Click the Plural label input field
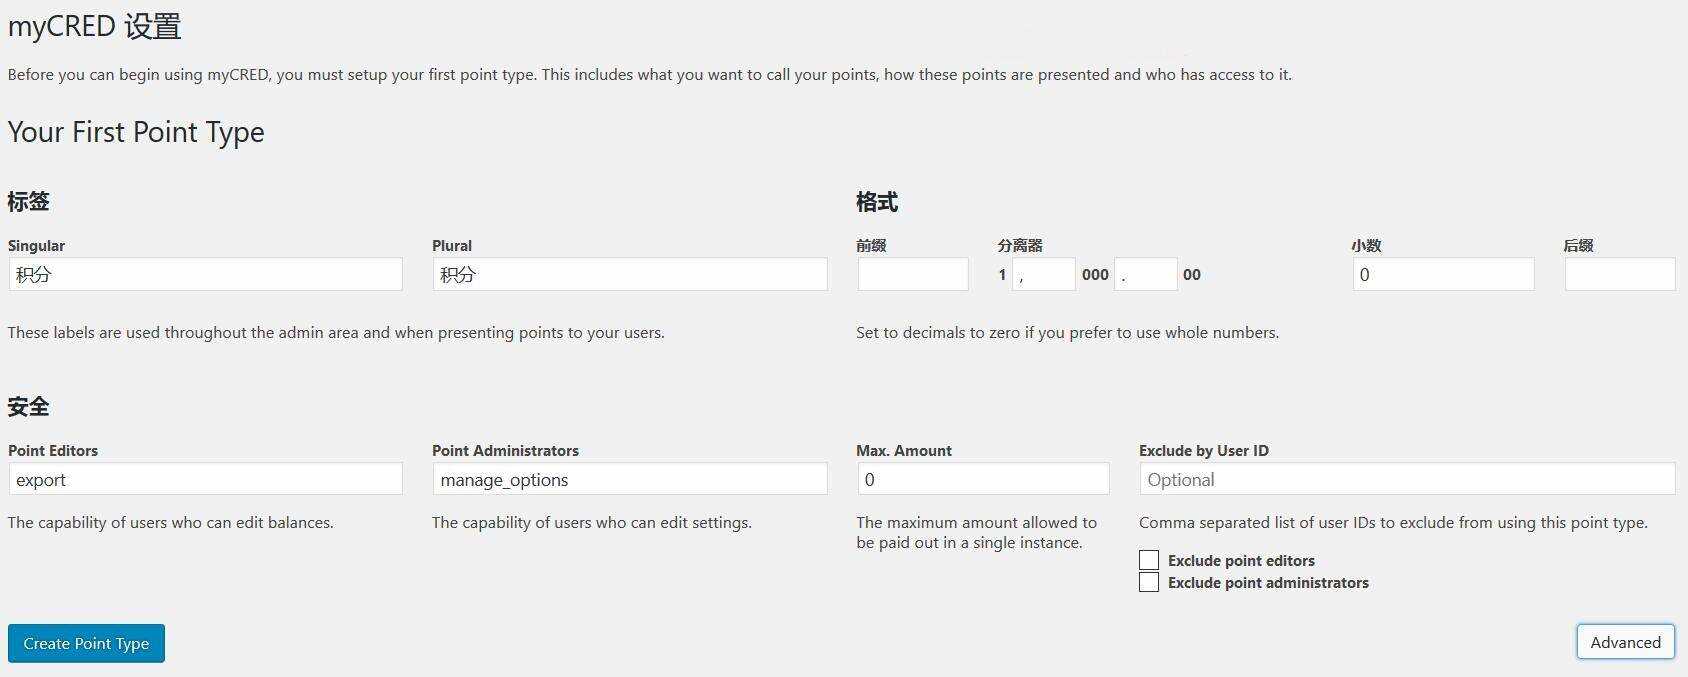This screenshot has height=677, width=1688. pyautogui.click(x=629, y=273)
